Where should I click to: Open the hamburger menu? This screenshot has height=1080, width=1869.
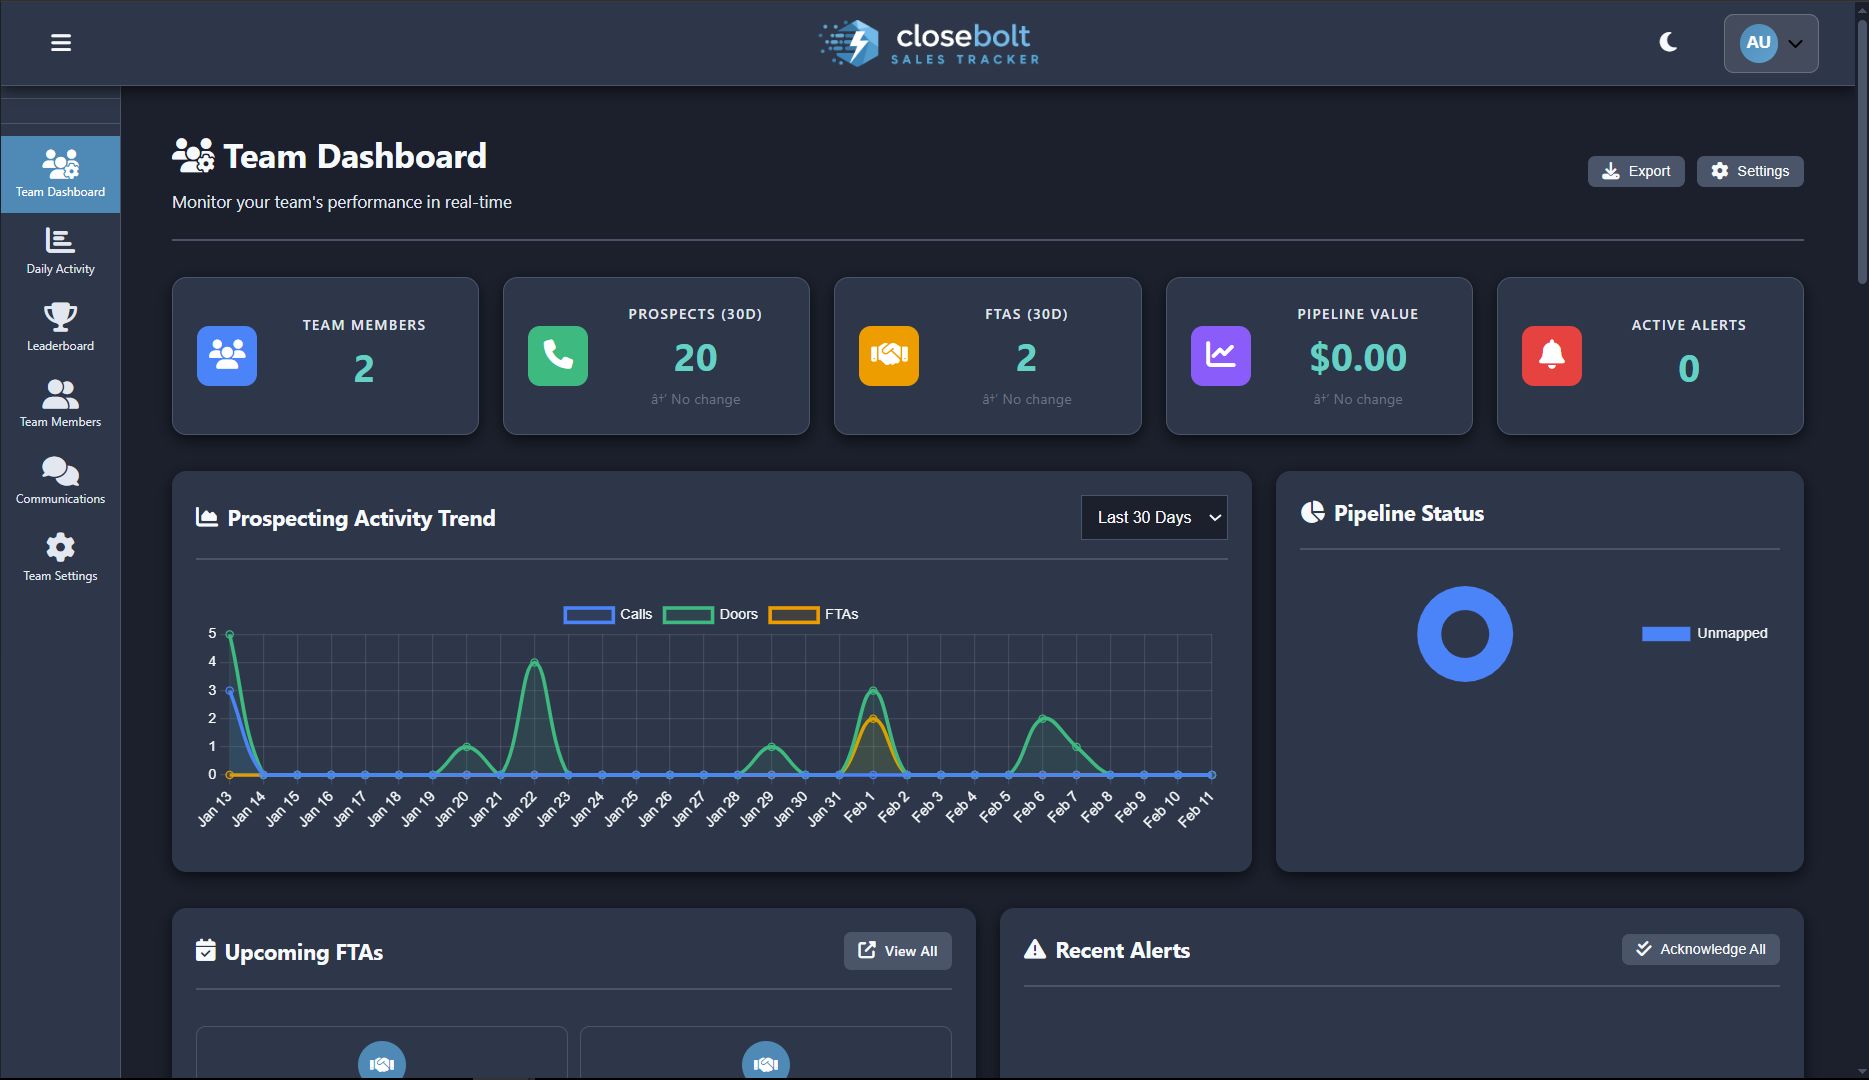tap(61, 43)
